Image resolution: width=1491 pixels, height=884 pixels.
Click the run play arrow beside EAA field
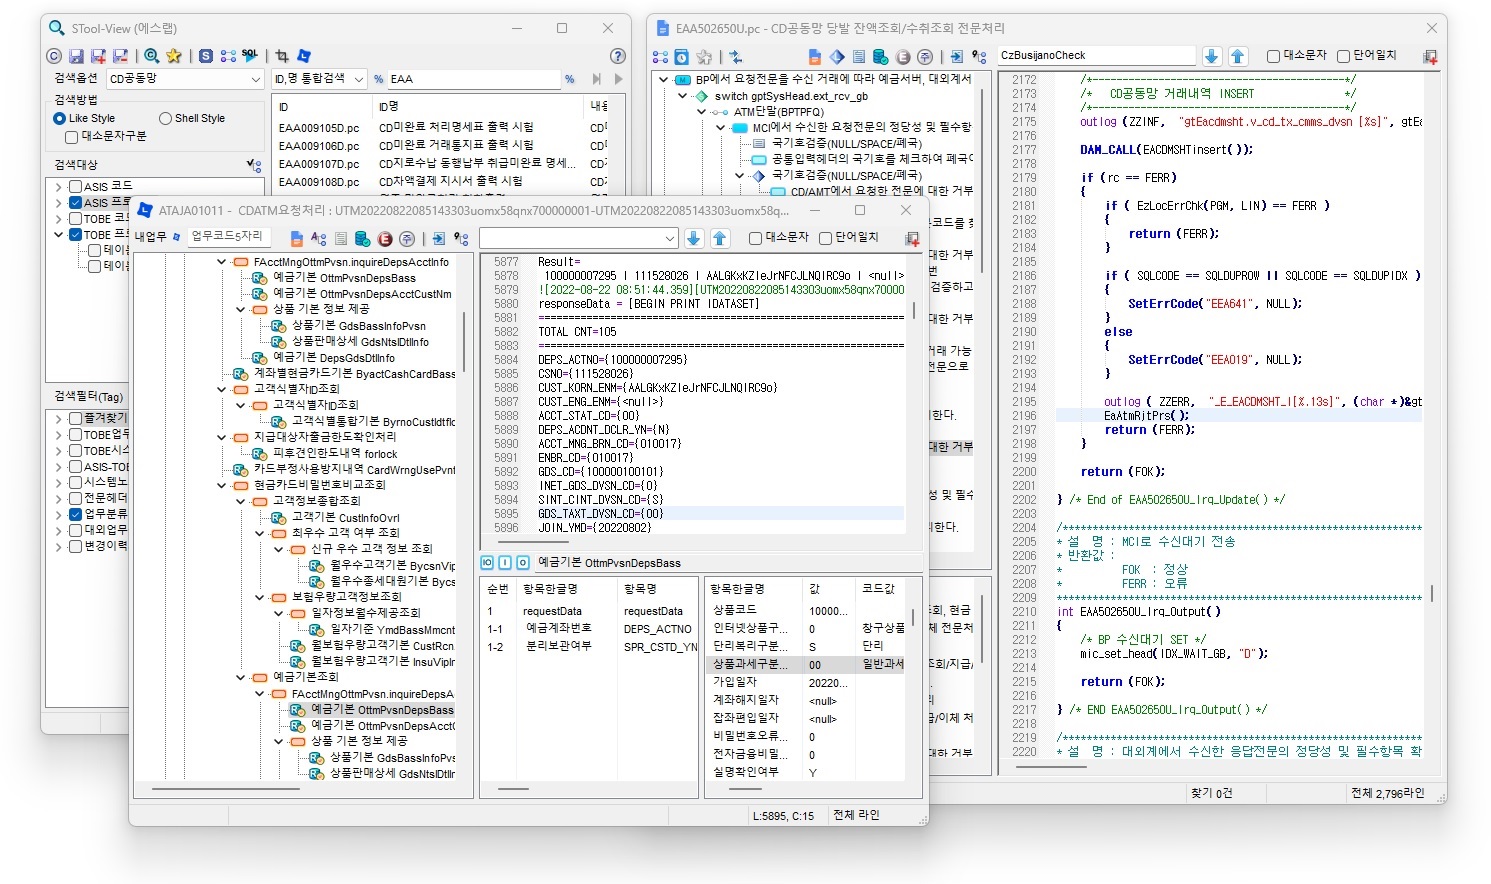click(618, 79)
